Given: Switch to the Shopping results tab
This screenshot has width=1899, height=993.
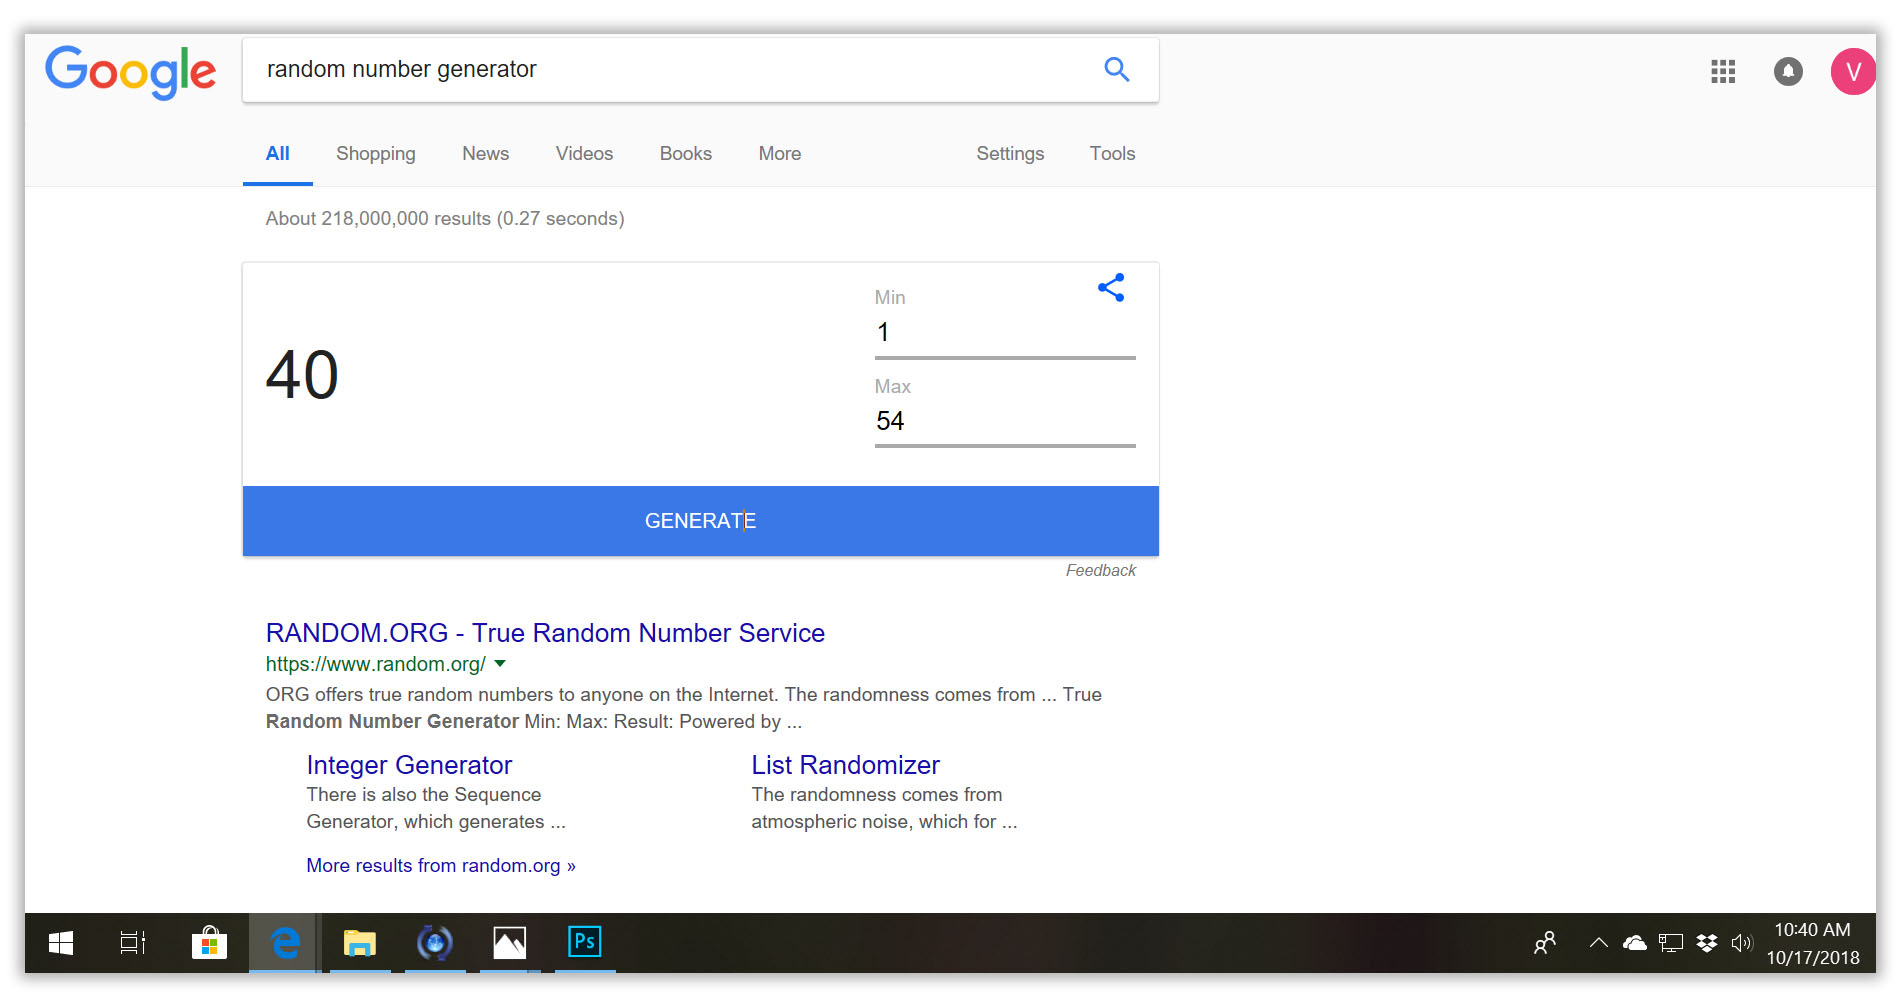Looking at the screenshot, I should pos(375,153).
